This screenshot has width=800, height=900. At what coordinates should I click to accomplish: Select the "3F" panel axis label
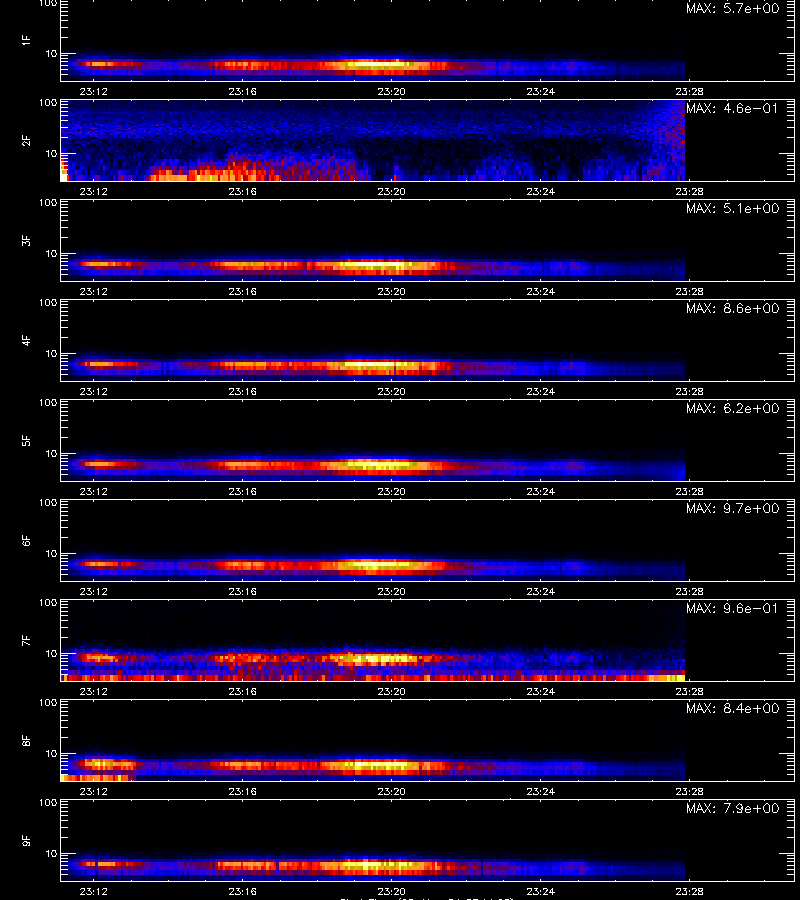(26, 240)
